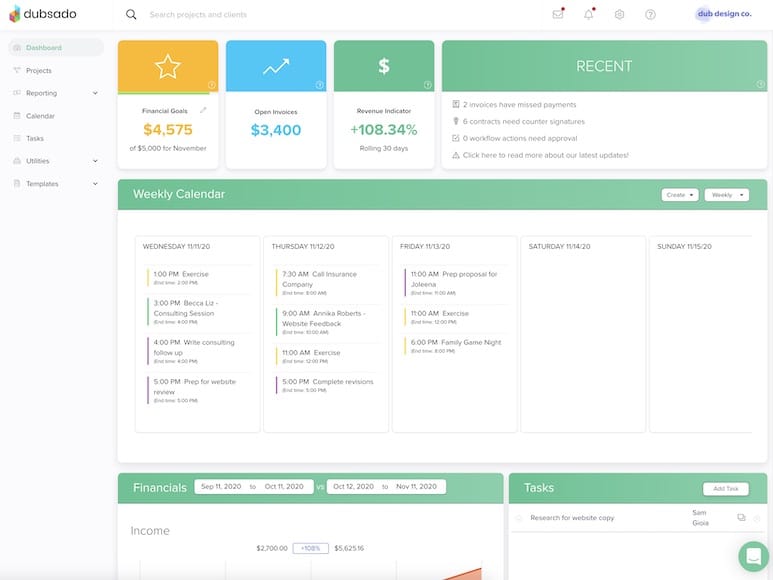
Task: Open the mail inbox icon
Action: (558, 14)
